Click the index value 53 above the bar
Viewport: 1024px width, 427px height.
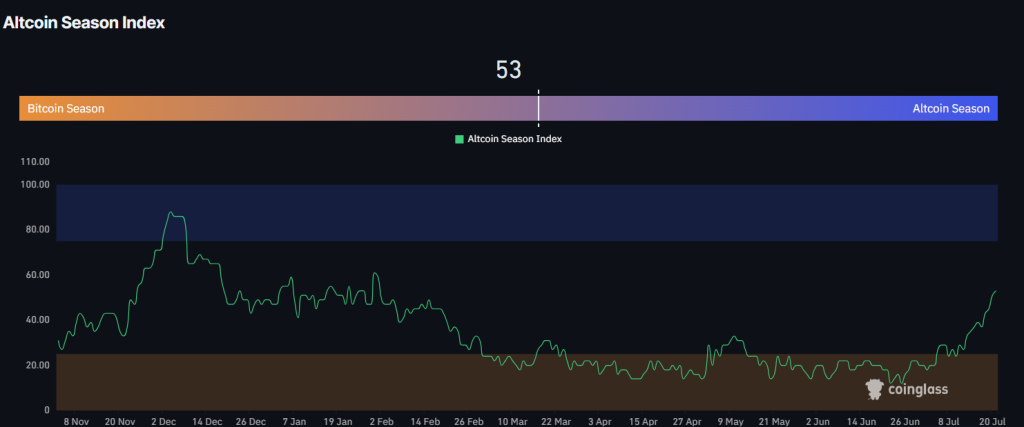(509, 70)
